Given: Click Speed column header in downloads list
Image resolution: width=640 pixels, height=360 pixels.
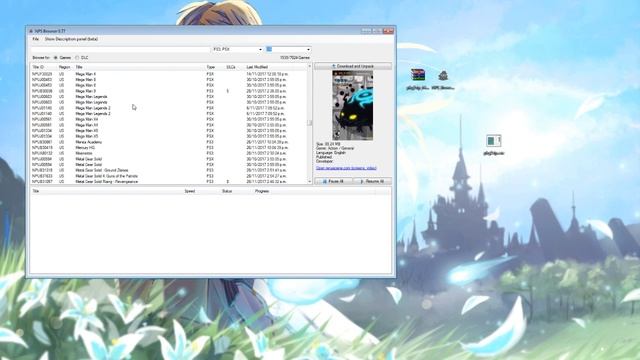Looking at the screenshot, I should [x=190, y=191].
